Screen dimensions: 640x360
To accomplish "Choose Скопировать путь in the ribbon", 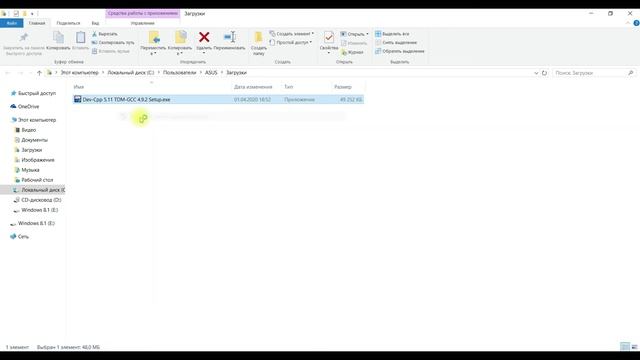I will tap(113, 42).
